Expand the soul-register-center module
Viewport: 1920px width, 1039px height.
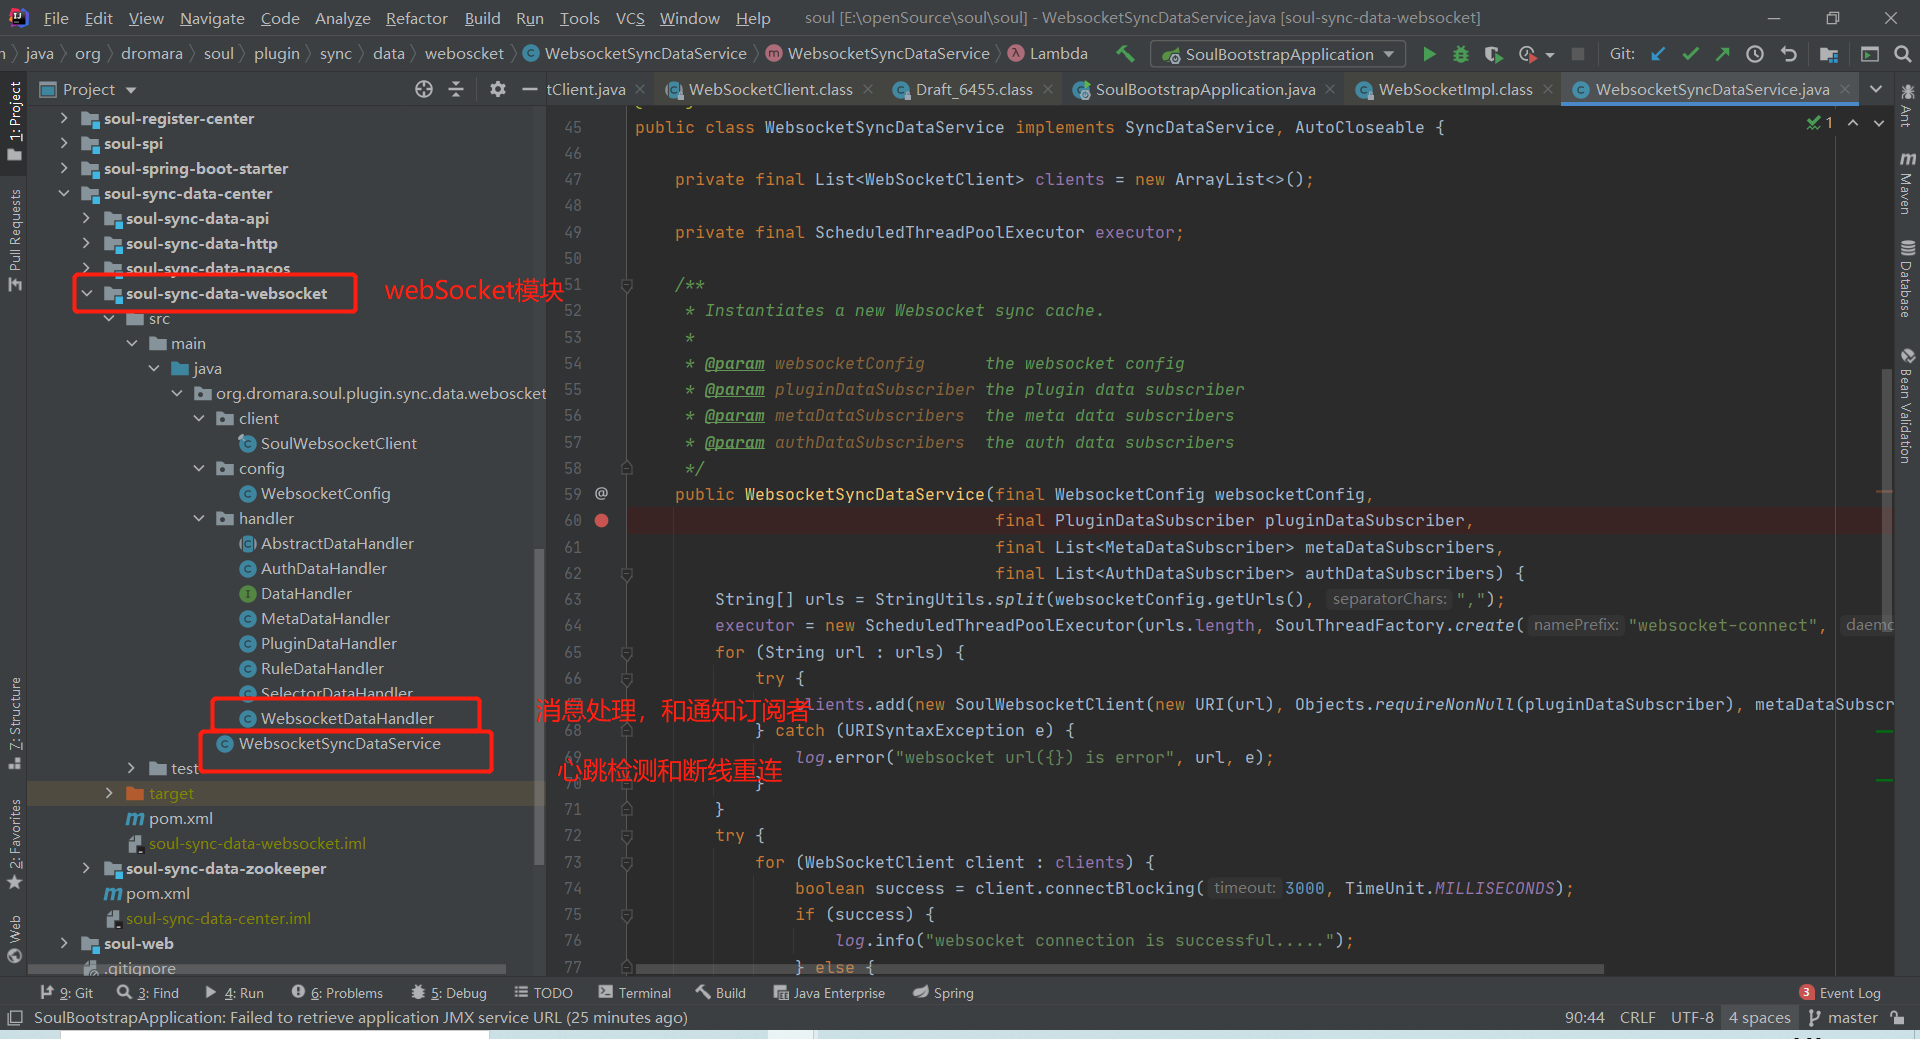point(64,119)
